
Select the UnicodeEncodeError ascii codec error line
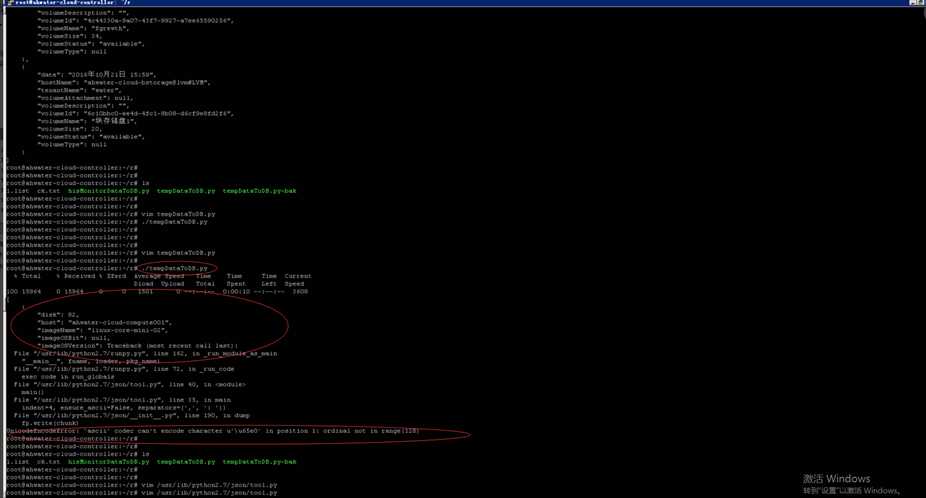point(213,431)
